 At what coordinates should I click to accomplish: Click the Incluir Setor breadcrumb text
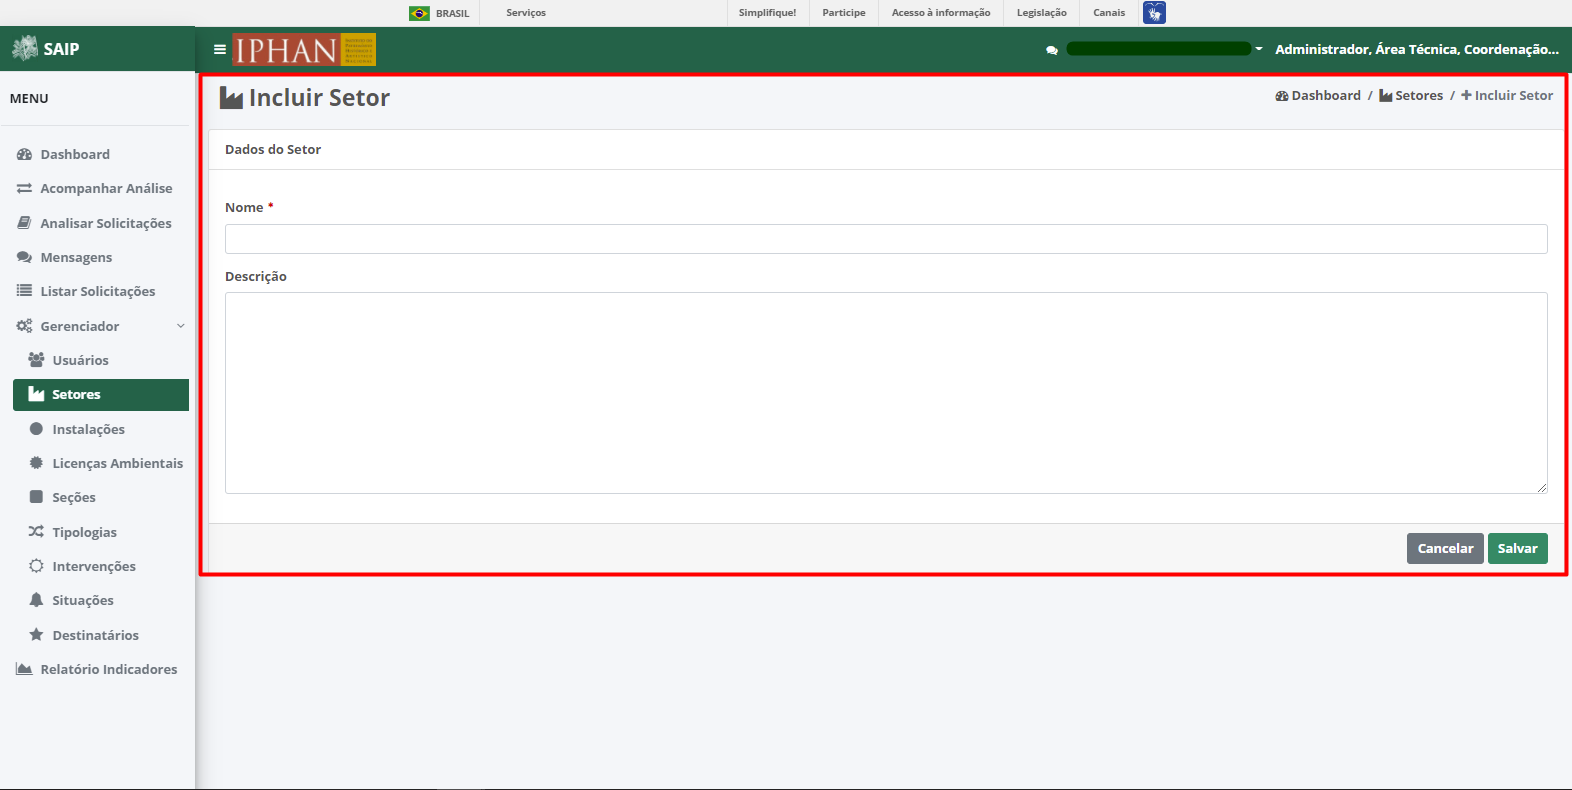pos(1514,96)
